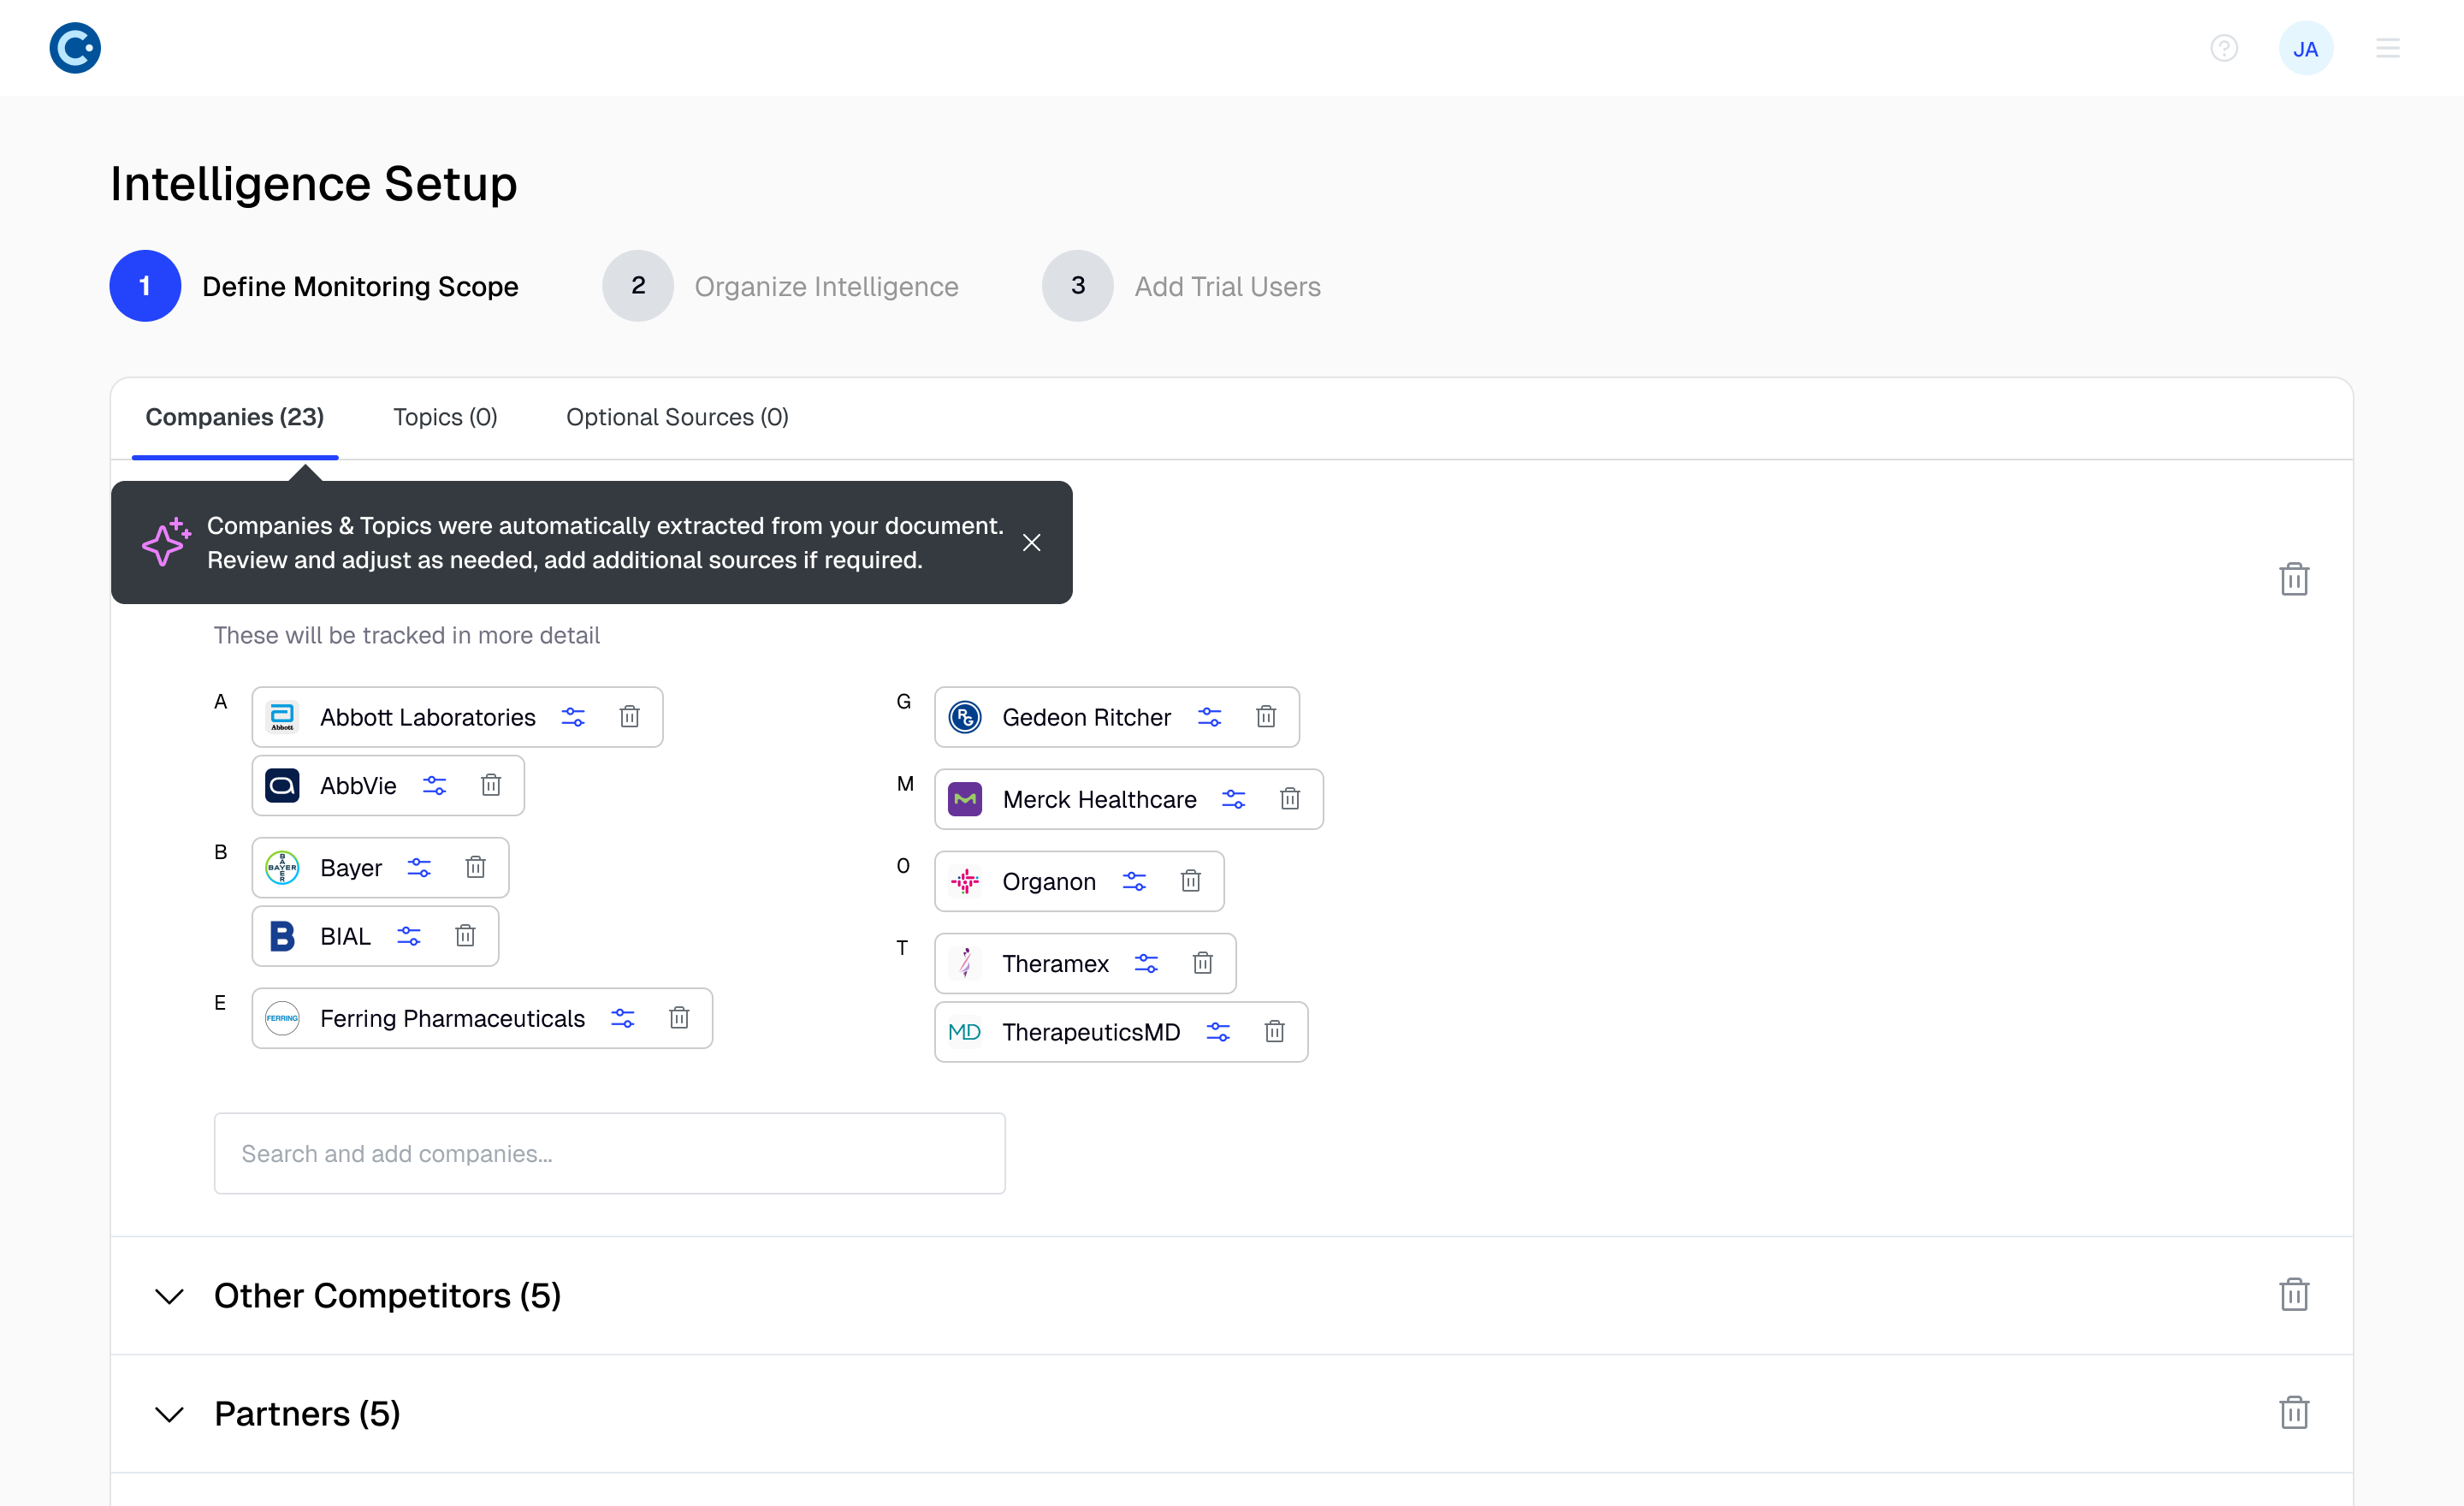This screenshot has width=2464, height=1506.
Task: Switch to Optional Sources (0) tab
Action: pyautogui.click(x=677, y=417)
